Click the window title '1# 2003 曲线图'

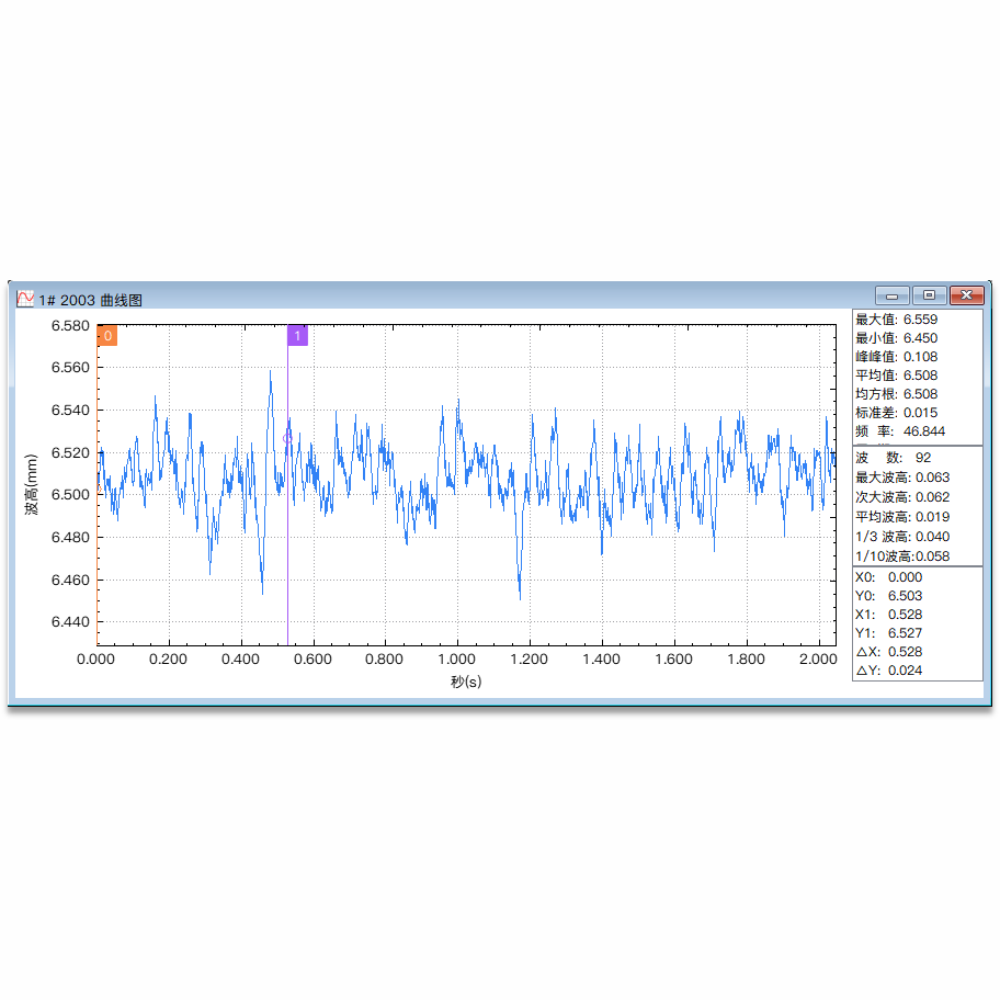coord(91,299)
